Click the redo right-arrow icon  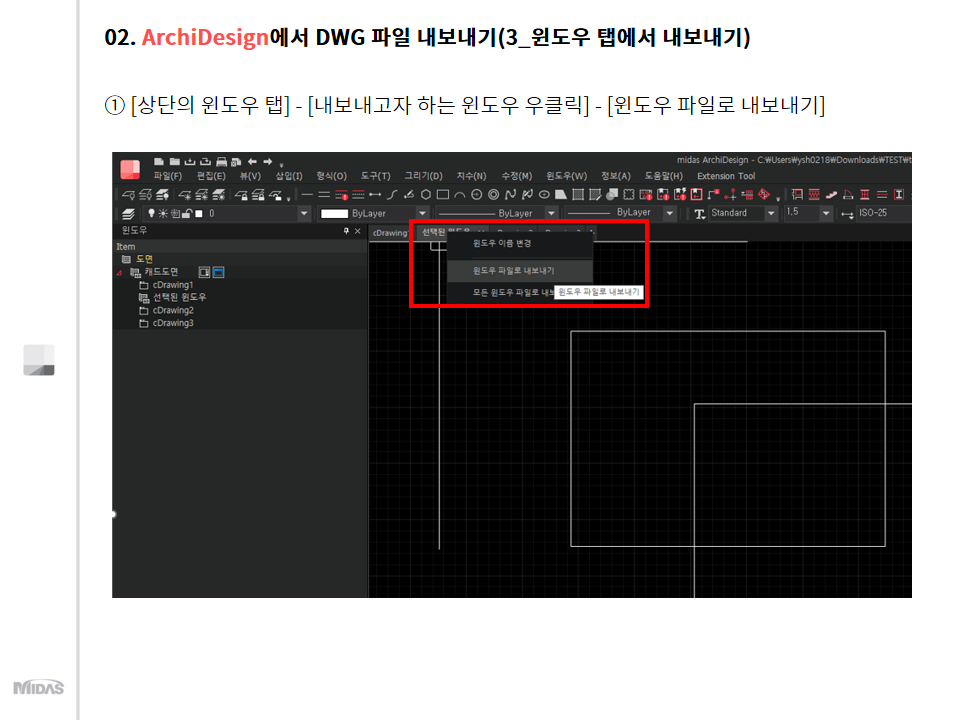tap(268, 162)
